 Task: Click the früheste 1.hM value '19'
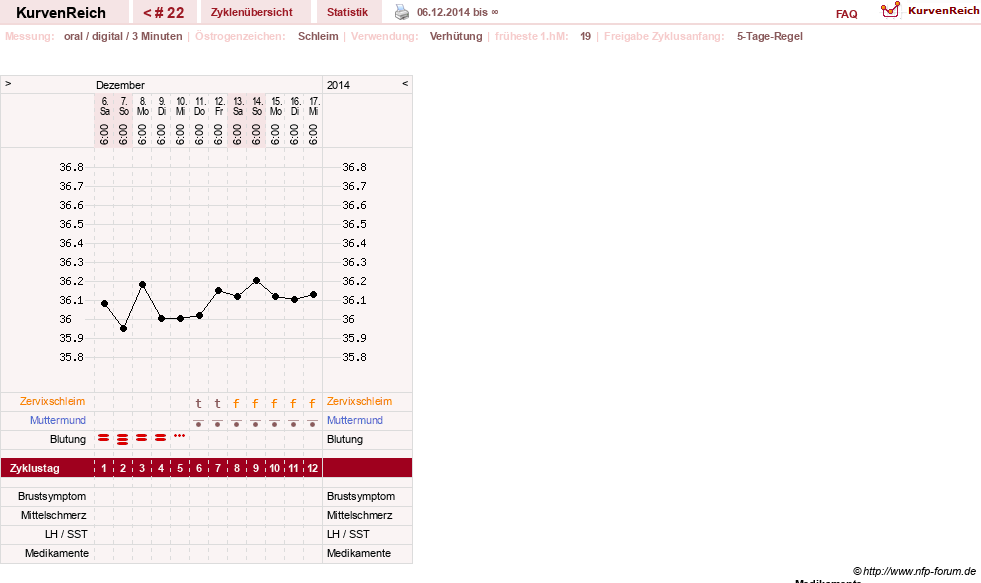(x=586, y=36)
